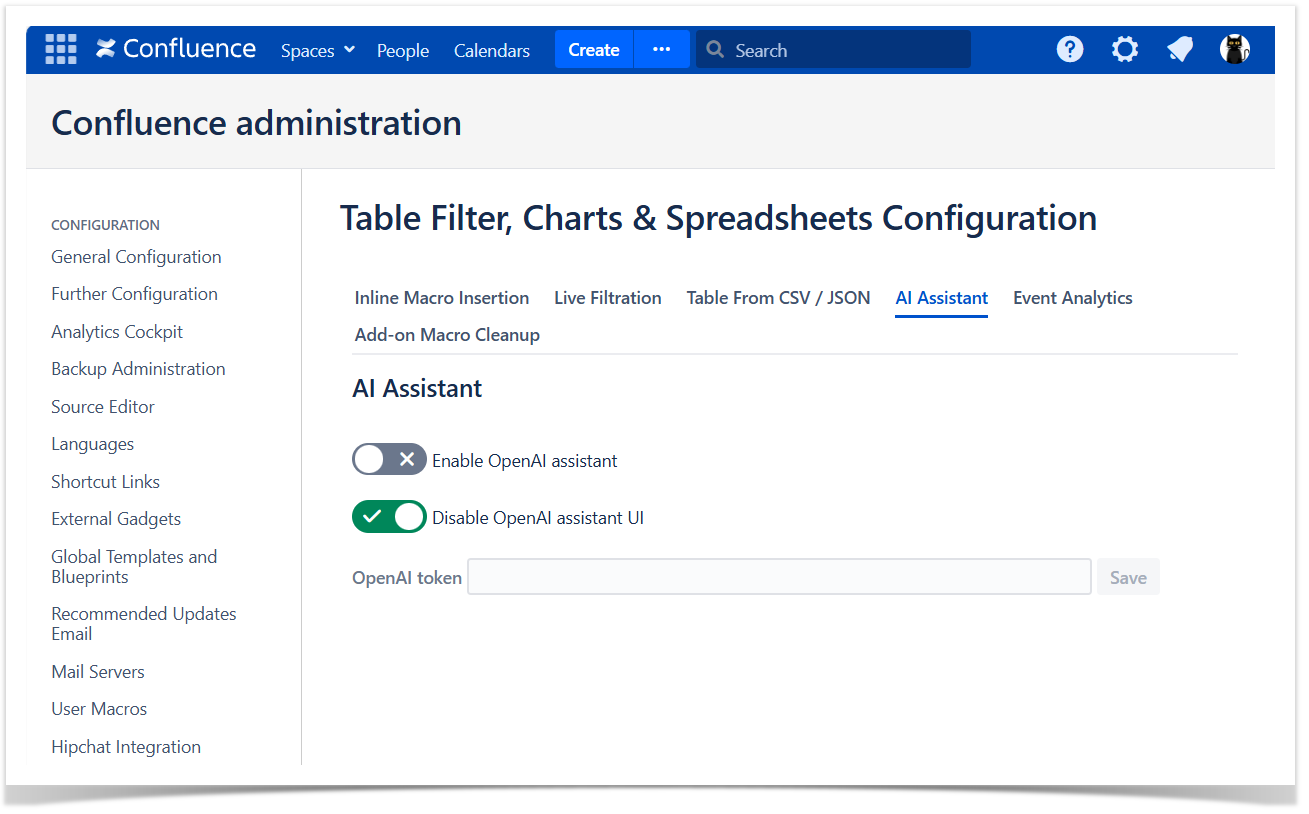The height and width of the screenshot is (814, 1309).
Task: Open the settings gear icon
Action: point(1125,49)
